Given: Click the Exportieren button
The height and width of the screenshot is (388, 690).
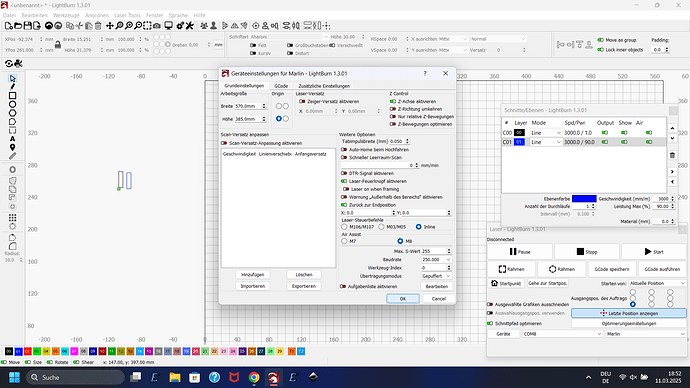Looking at the screenshot, I should (x=304, y=286).
